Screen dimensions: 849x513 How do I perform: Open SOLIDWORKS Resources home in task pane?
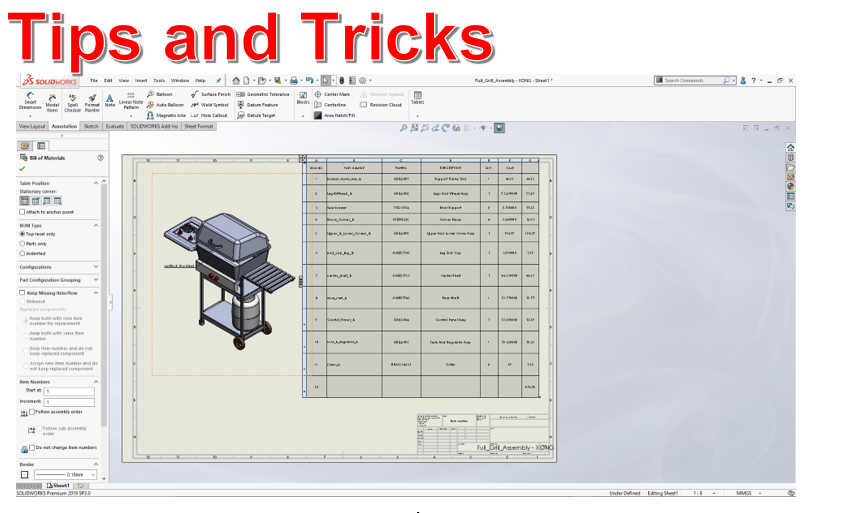pos(791,147)
